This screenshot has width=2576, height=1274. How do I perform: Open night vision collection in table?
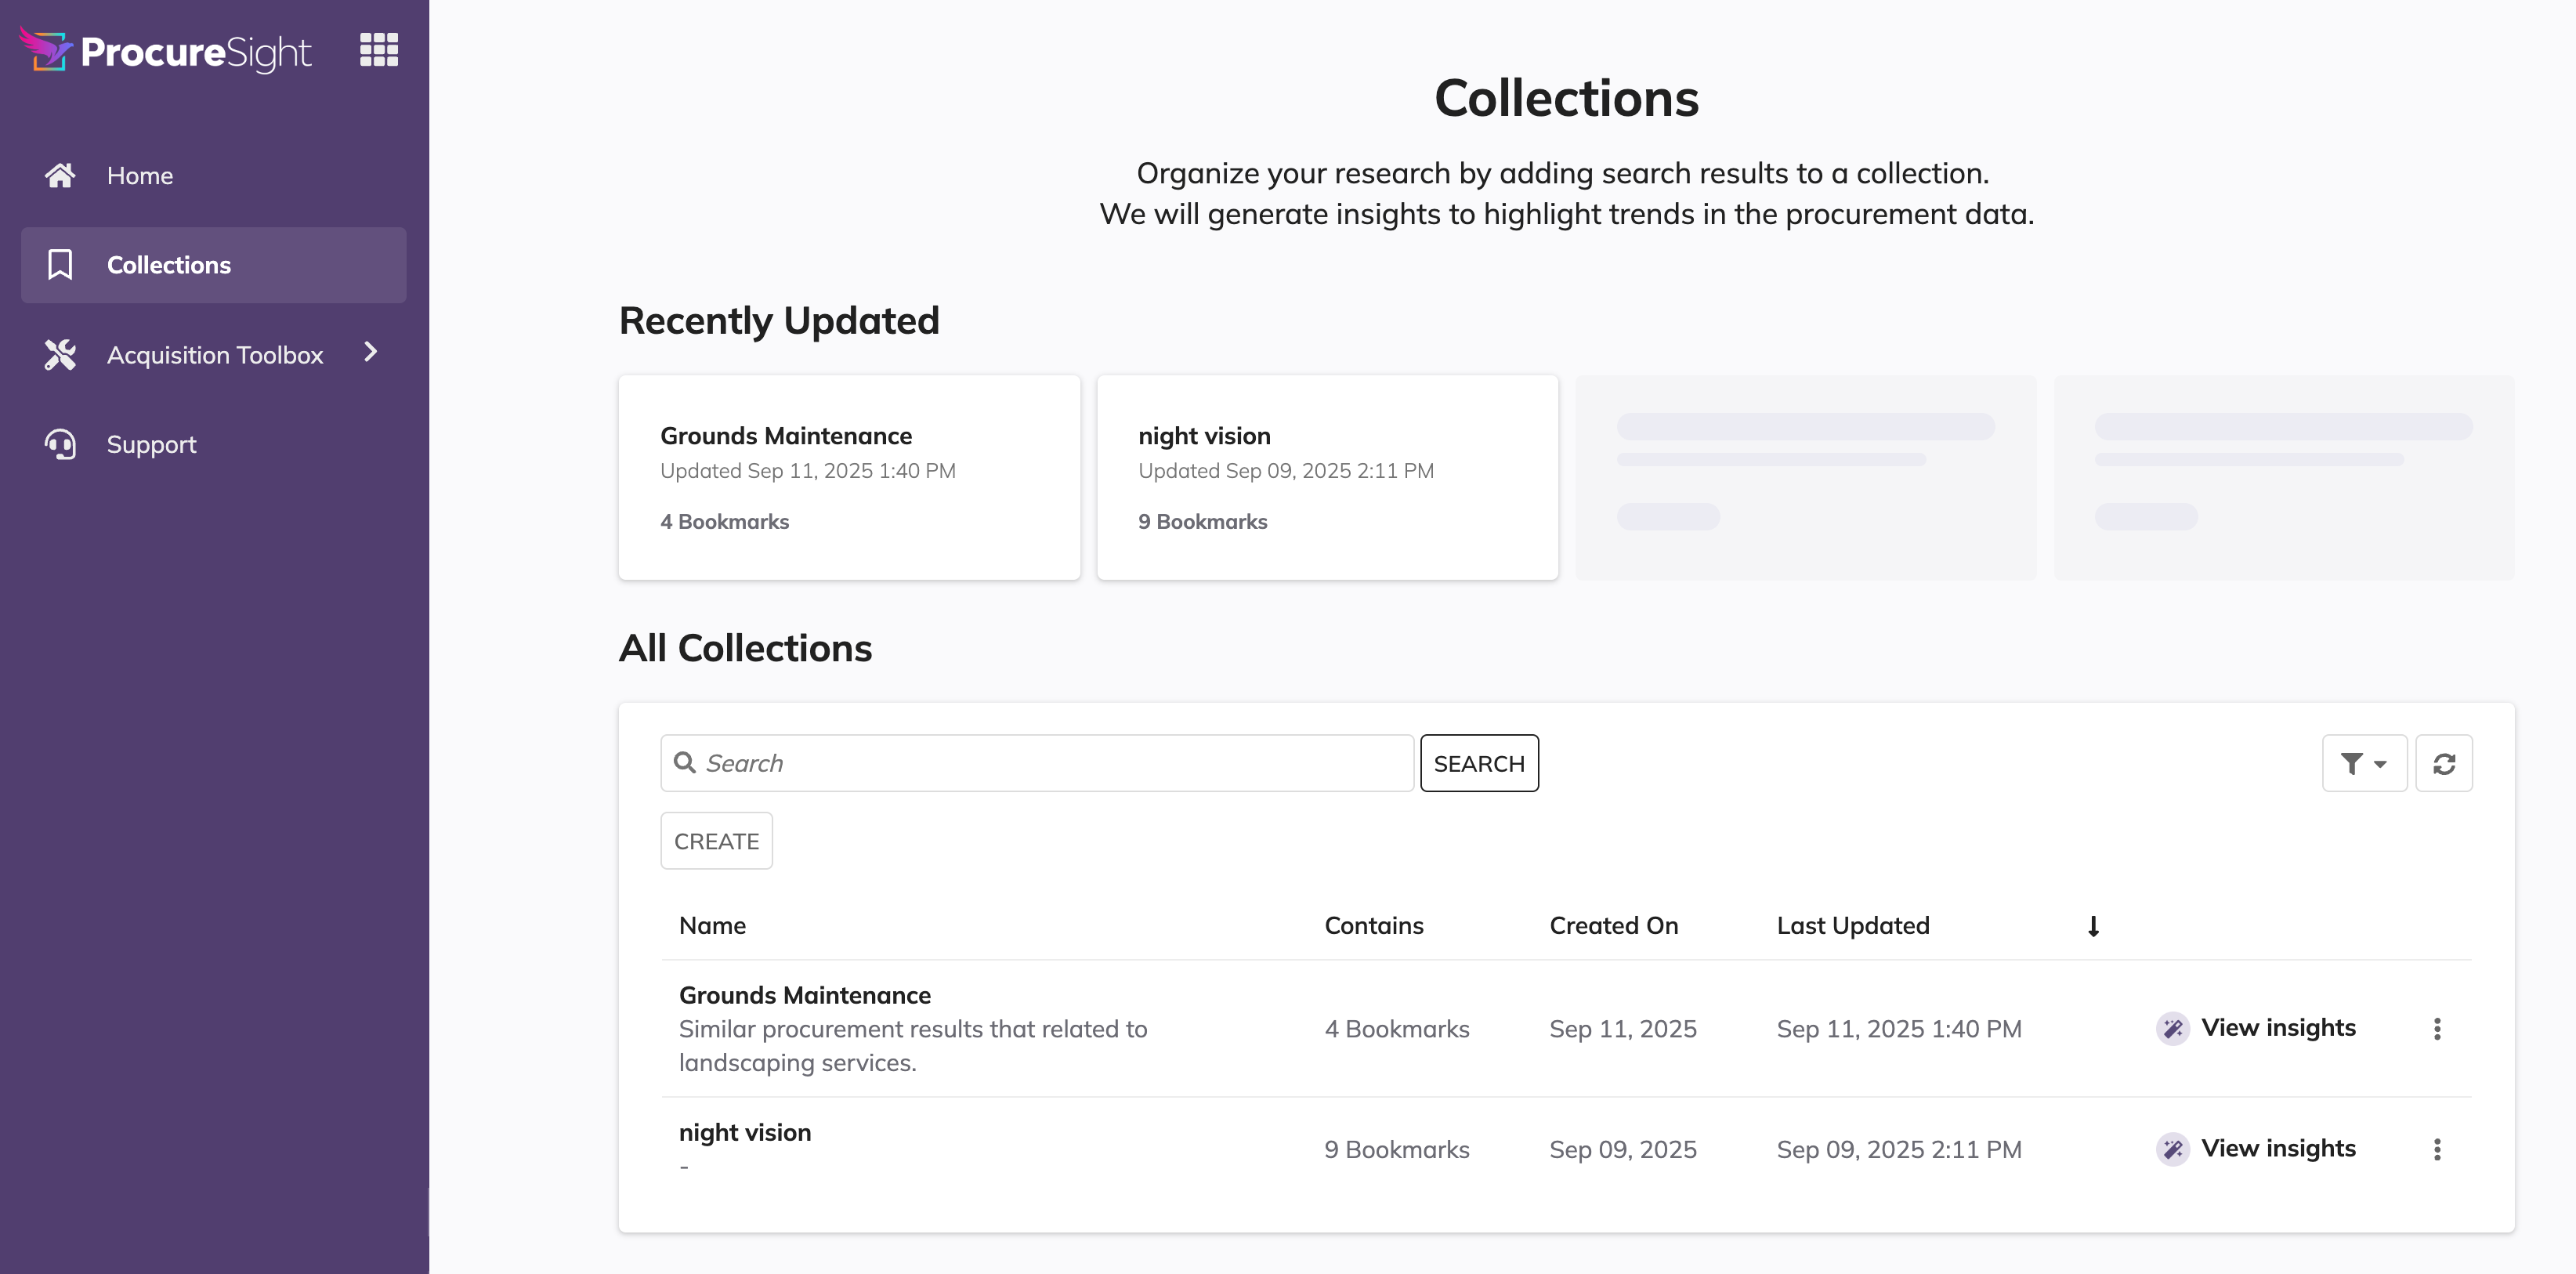tap(745, 1132)
